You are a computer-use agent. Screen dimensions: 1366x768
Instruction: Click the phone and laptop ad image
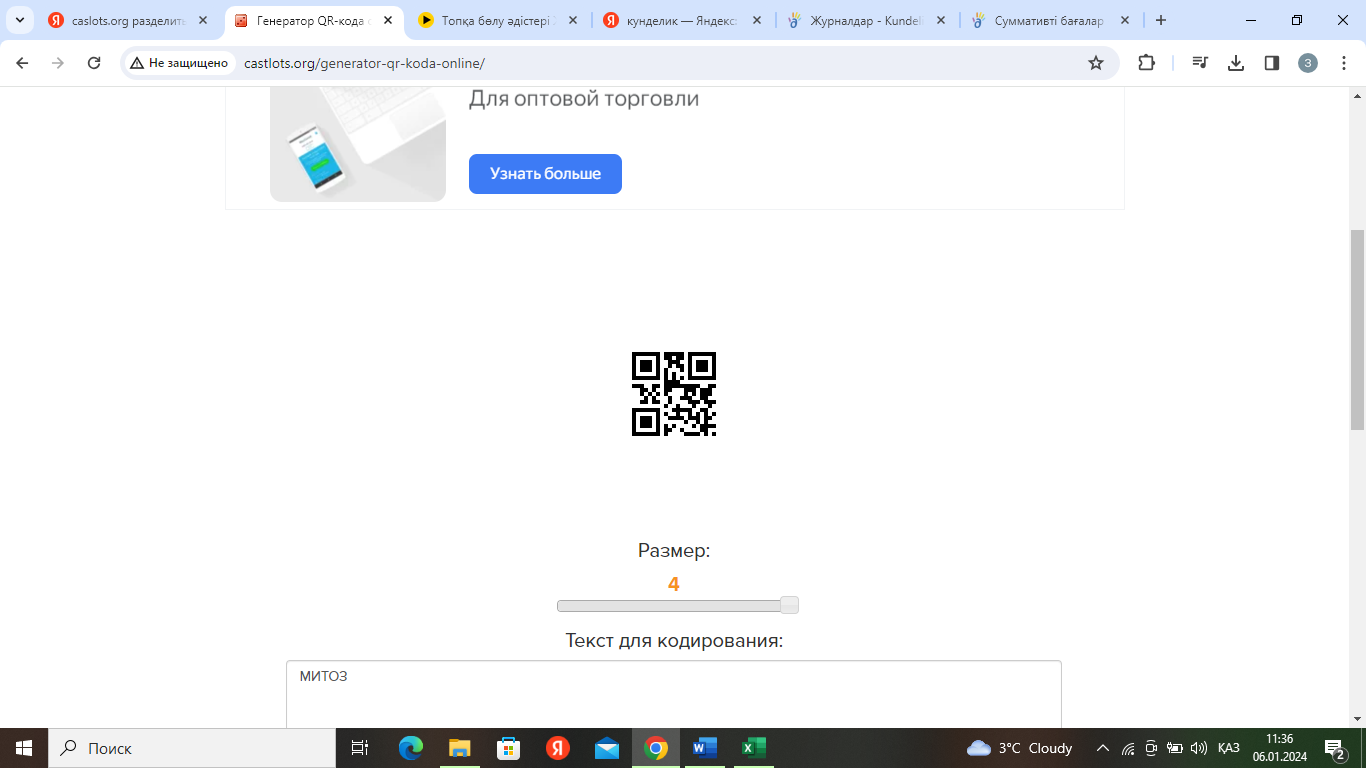coord(358,144)
